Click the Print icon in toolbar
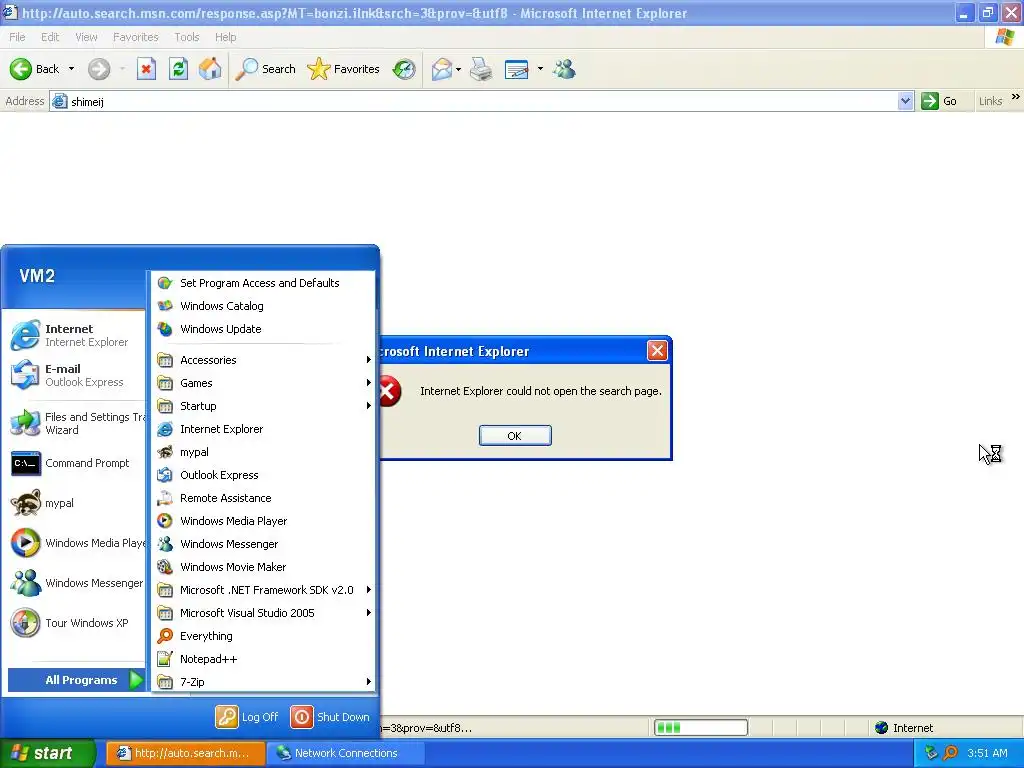 click(x=481, y=69)
